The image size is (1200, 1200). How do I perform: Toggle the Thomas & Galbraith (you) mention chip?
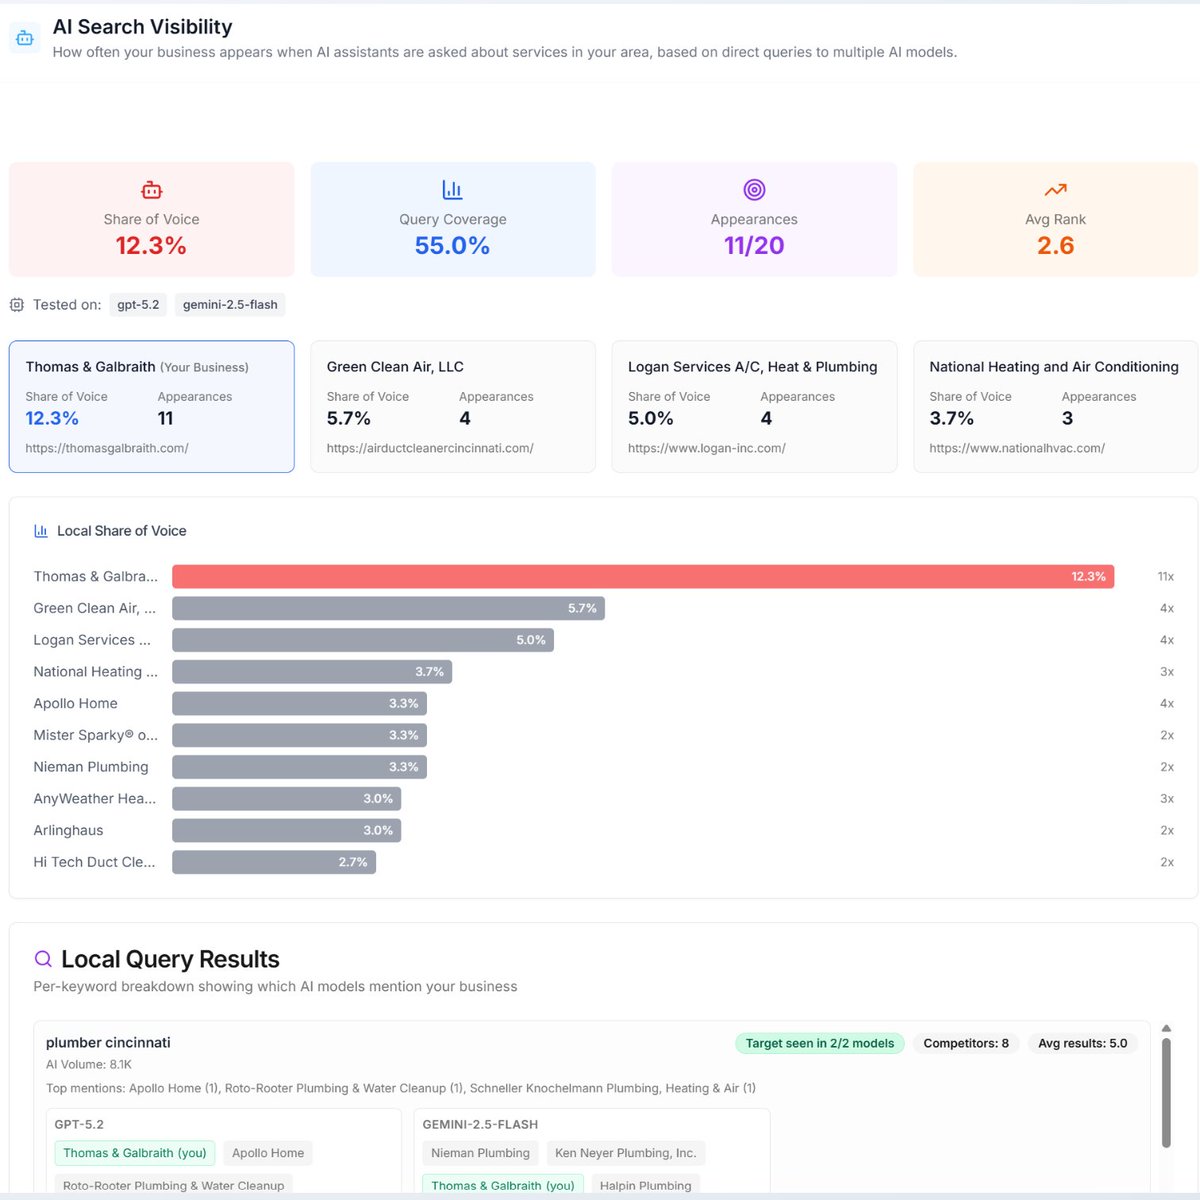[x=134, y=1152]
